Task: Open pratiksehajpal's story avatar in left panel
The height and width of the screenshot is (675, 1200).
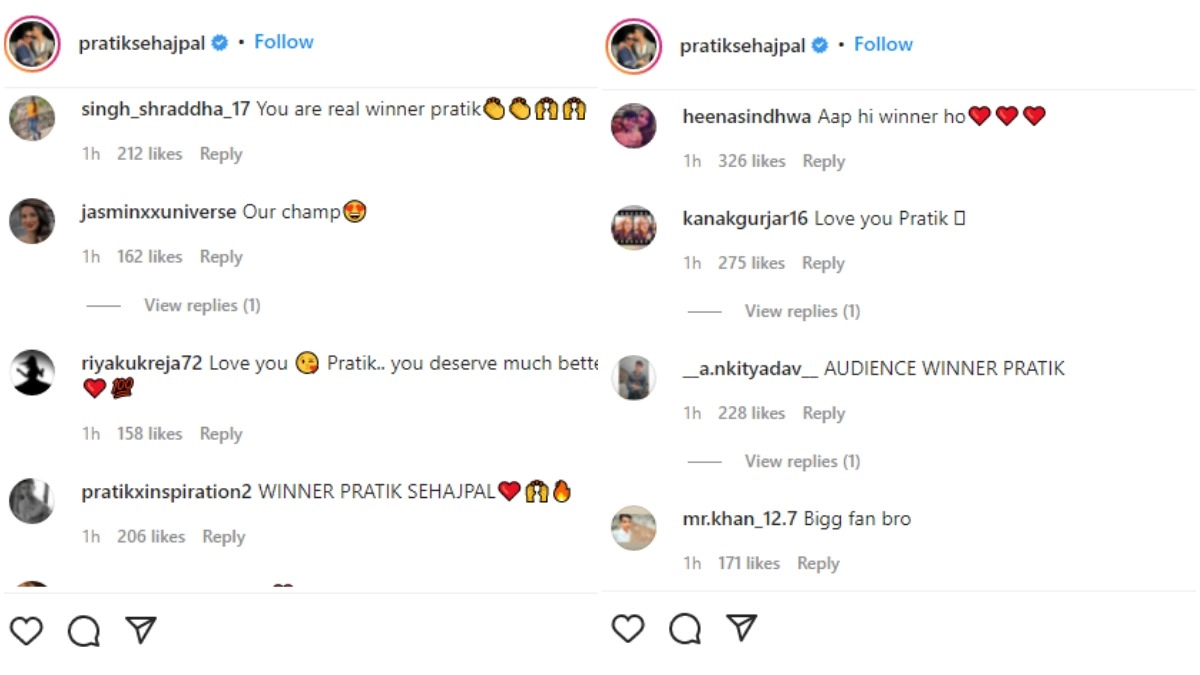Action: click(32, 44)
